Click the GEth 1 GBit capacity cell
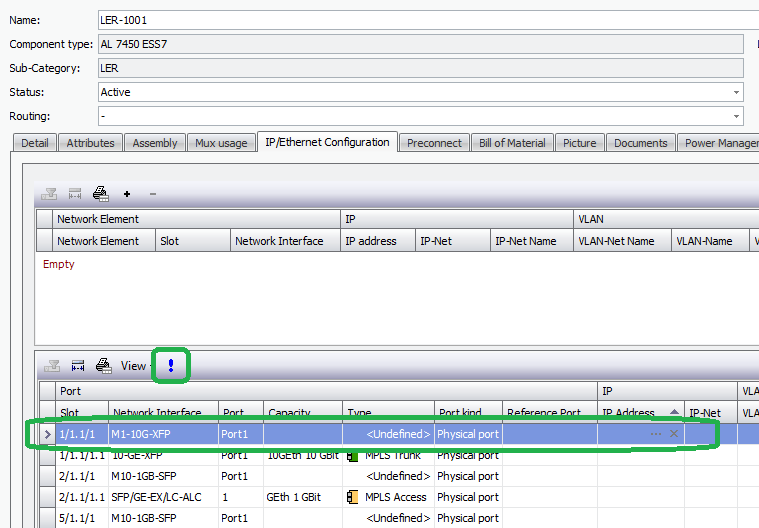 coord(303,497)
